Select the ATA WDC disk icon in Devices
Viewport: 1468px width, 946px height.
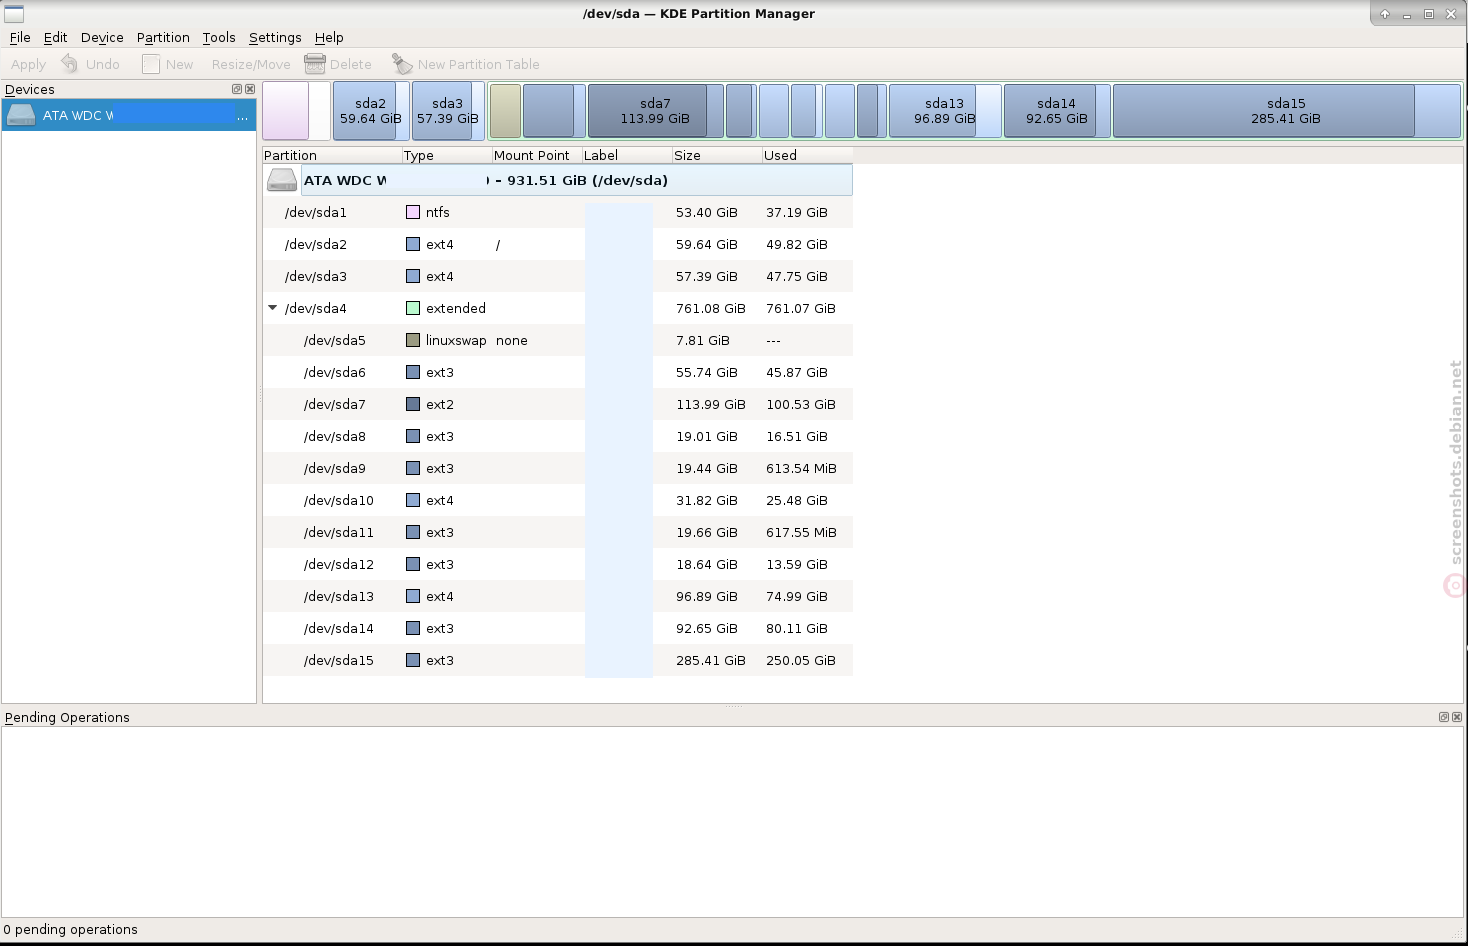pos(20,115)
